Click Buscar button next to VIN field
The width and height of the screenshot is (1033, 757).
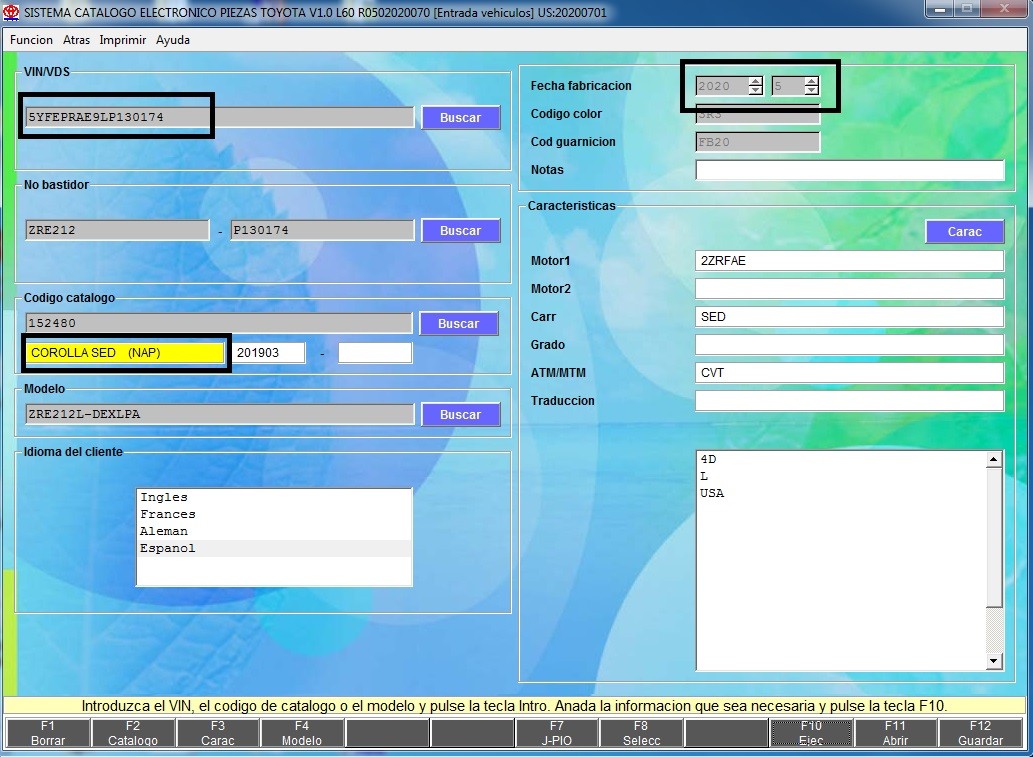click(460, 118)
